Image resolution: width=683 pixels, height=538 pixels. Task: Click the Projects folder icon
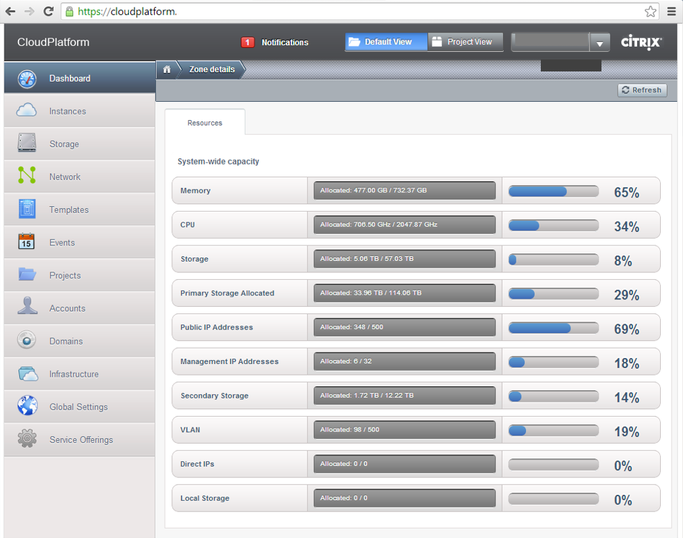point(27,274)
